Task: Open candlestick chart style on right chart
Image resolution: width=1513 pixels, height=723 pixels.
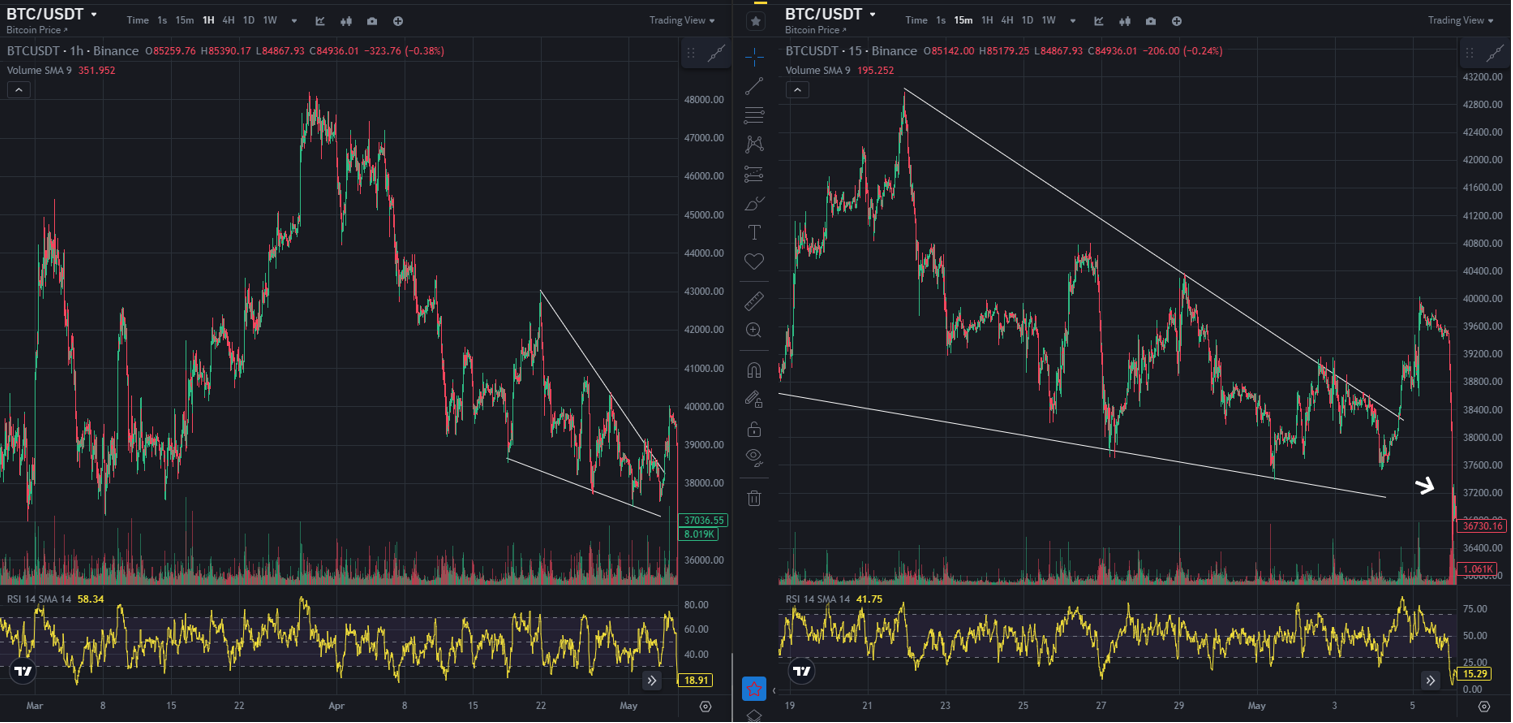Action: click(x=1125, y=21)
